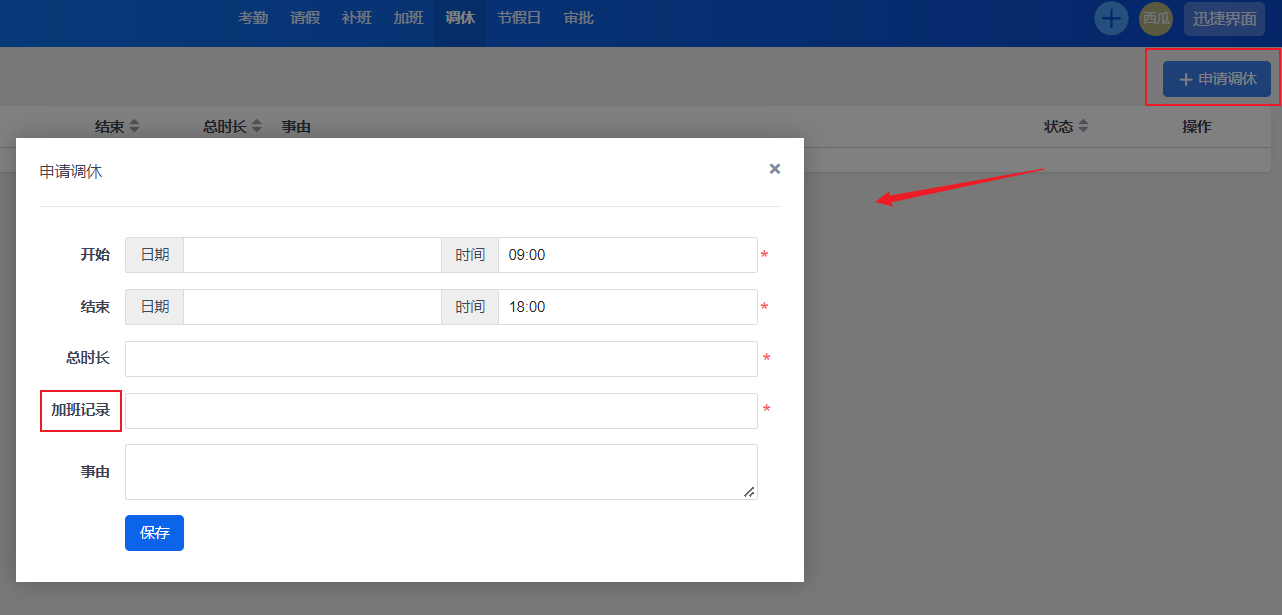Screen dimensions: 1282x615
Task: Click the 迅捷界面 button
Action: (1224, 19)
